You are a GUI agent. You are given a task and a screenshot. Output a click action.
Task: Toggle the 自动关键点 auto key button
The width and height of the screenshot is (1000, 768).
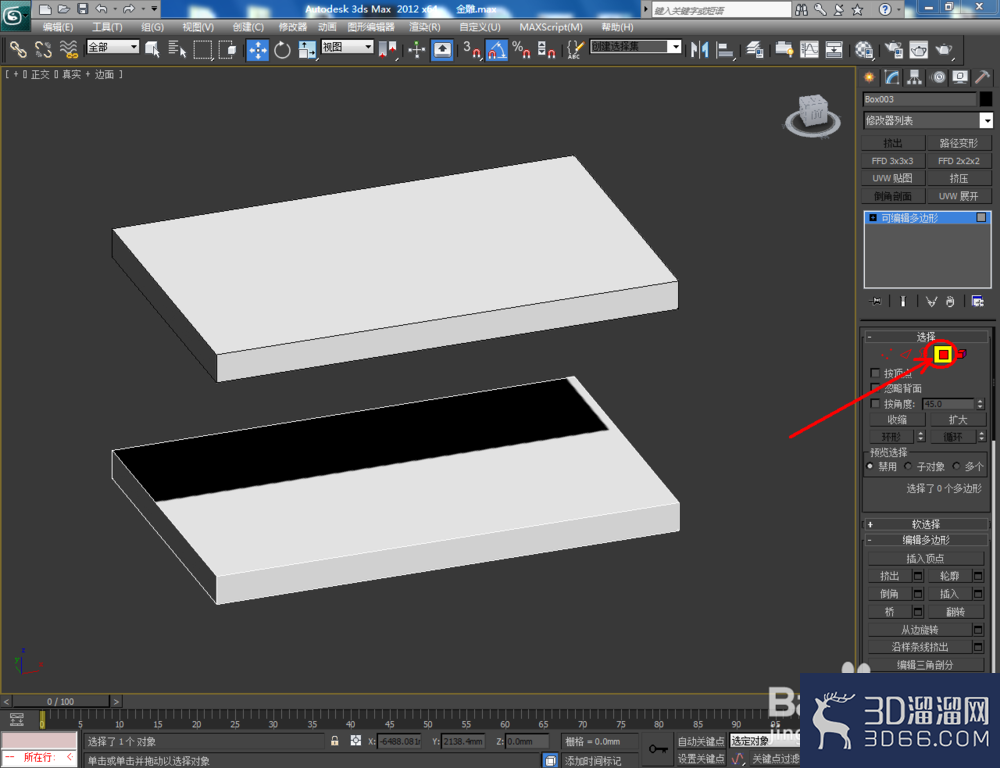coord(700,741)
